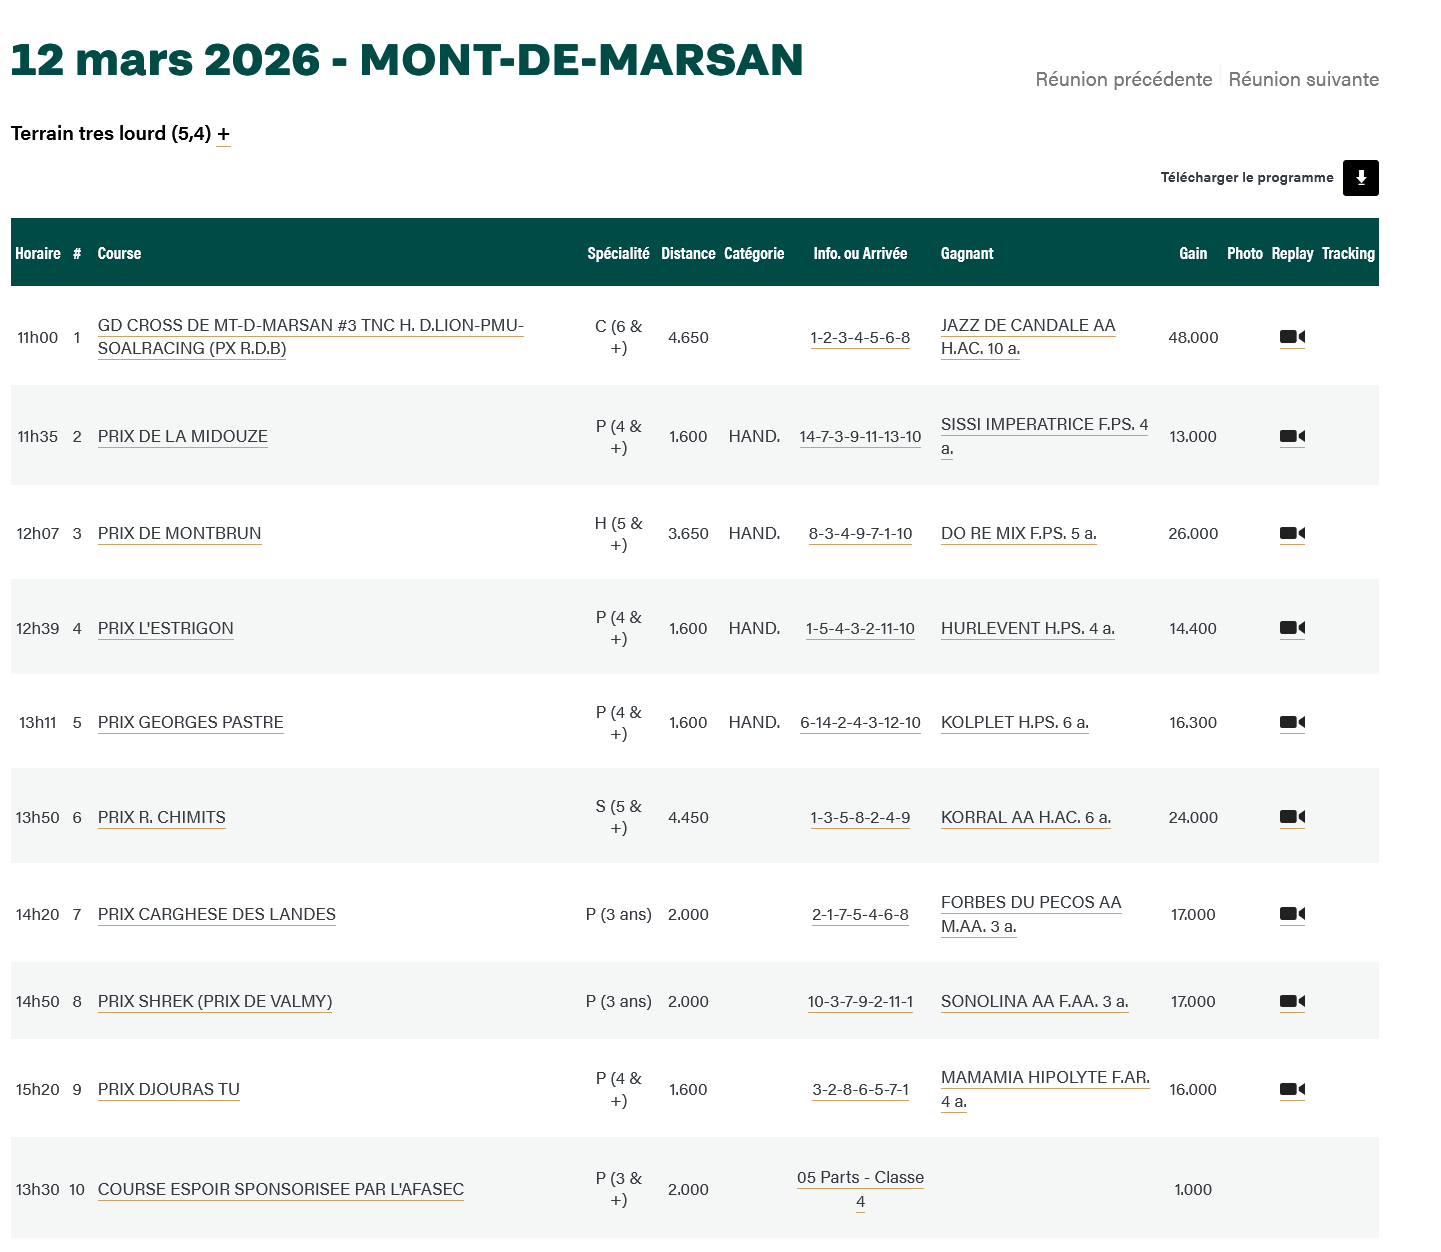This screenshot has width=1441, height=1252.
Task: Open replay for PRIX GEORGES PASTRE
Action: pyautogui.click(x=1291, y=722)
